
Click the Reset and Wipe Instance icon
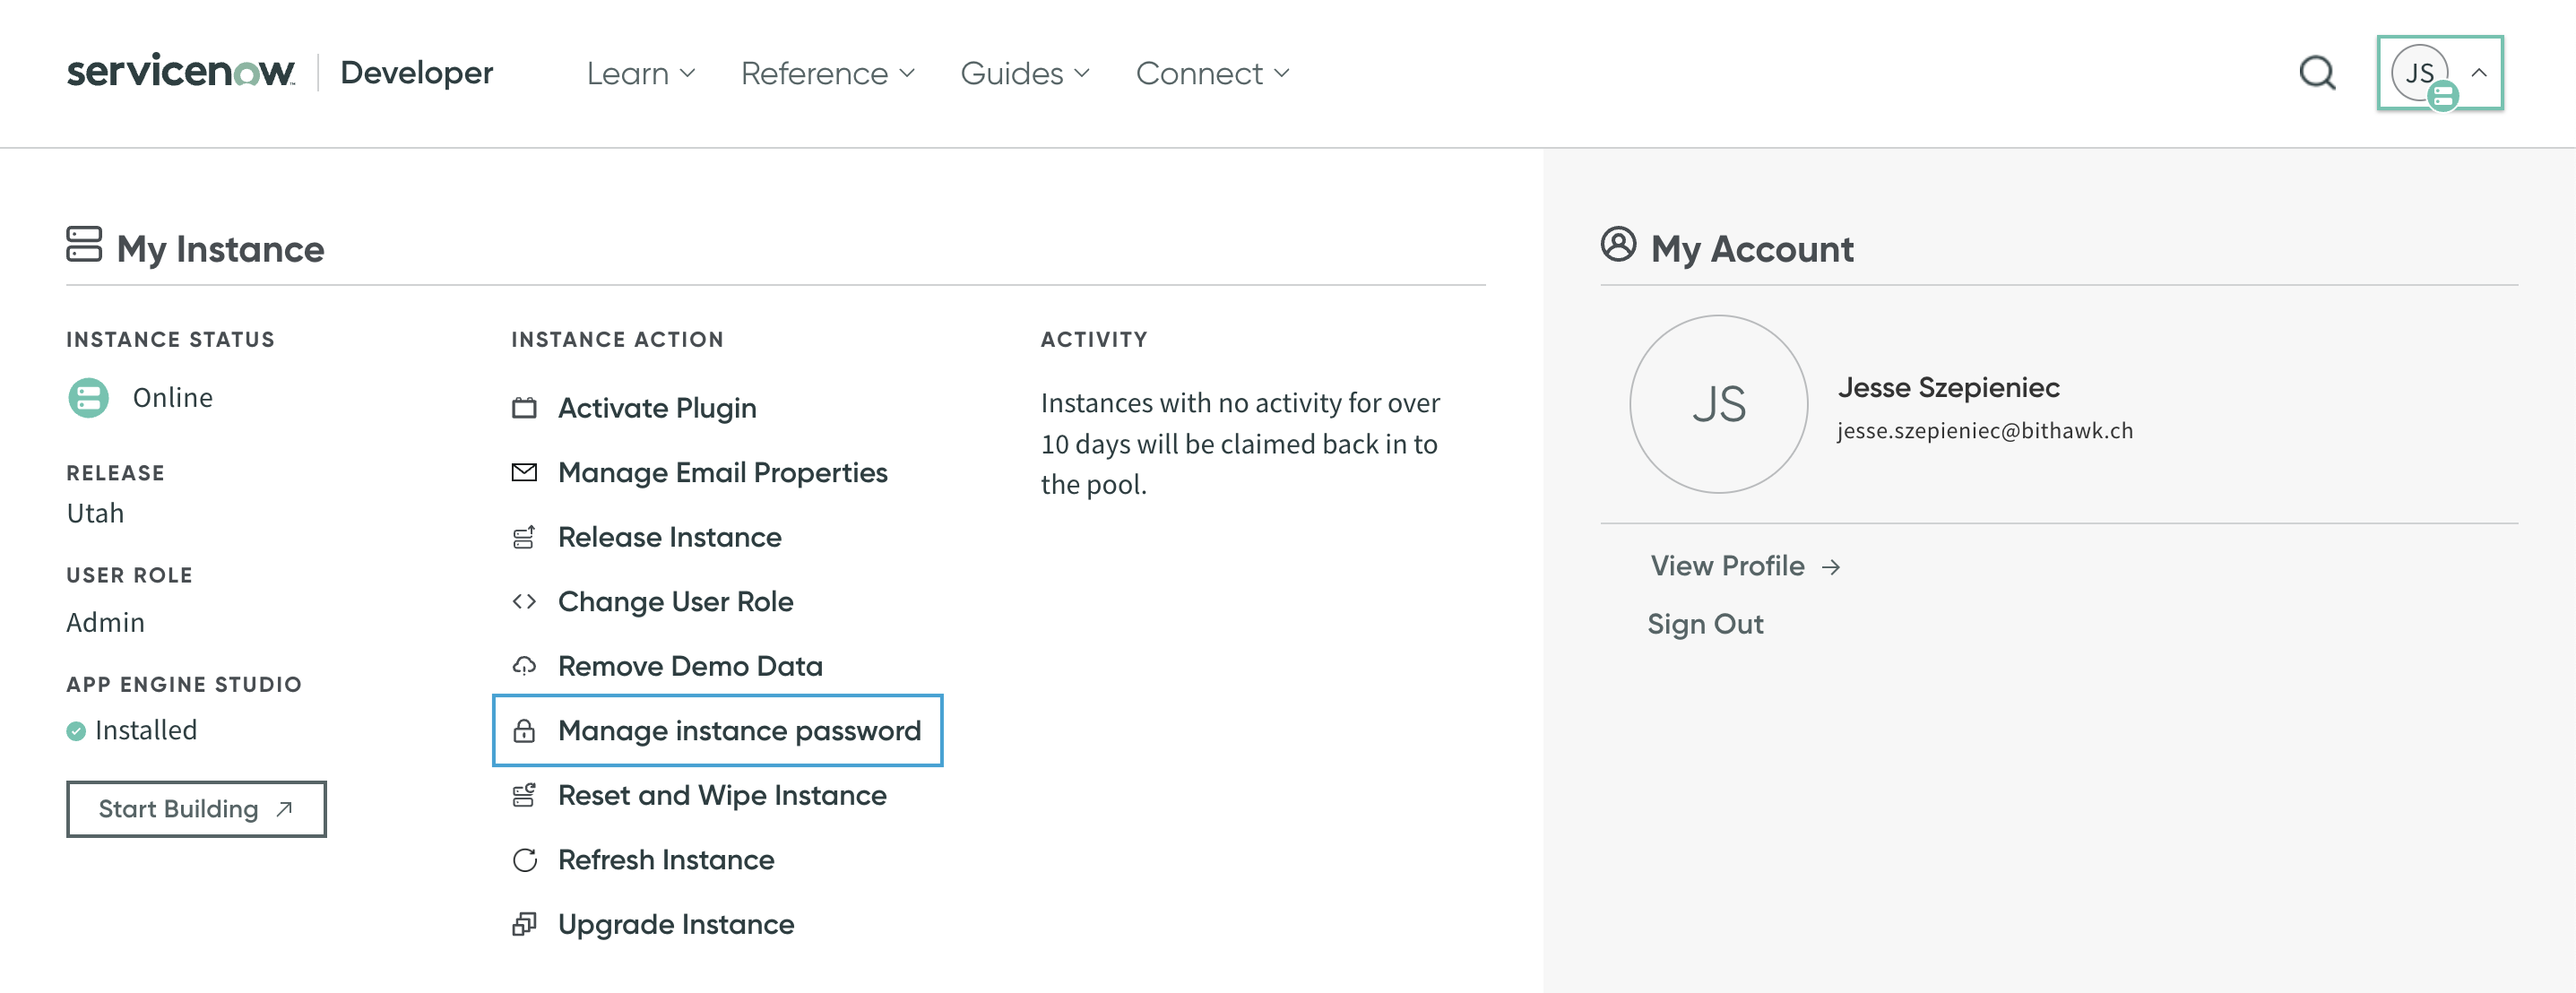tap(524, 796)
